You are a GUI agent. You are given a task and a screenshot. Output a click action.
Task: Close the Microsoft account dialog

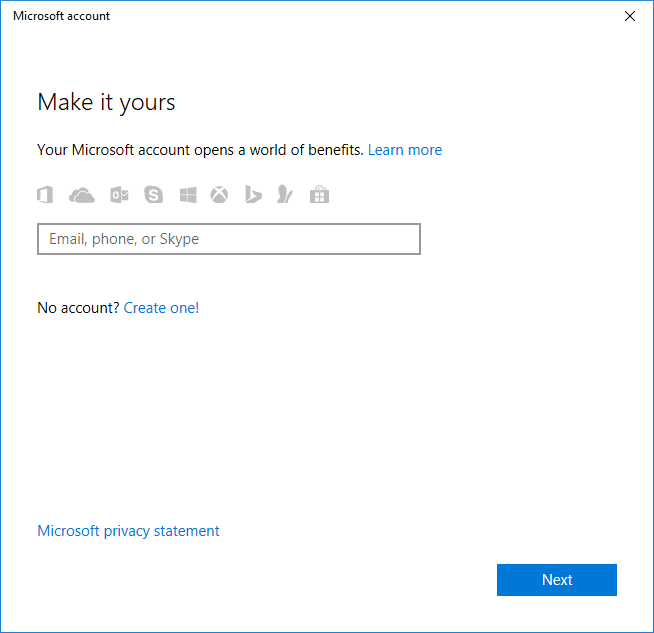630,16
